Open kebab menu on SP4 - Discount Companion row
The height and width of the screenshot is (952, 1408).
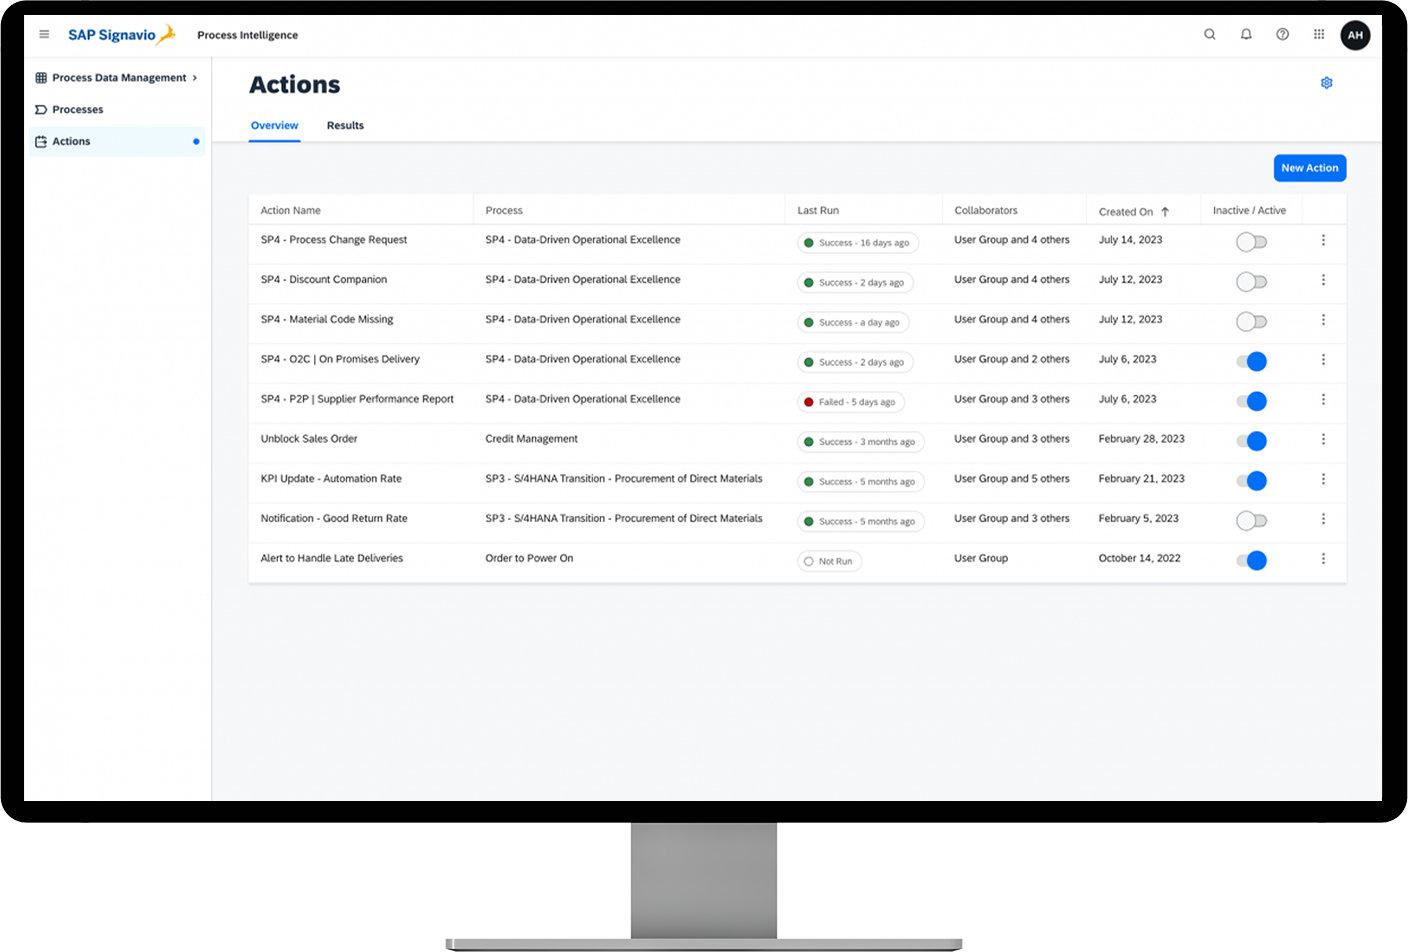coord(1324,281)
